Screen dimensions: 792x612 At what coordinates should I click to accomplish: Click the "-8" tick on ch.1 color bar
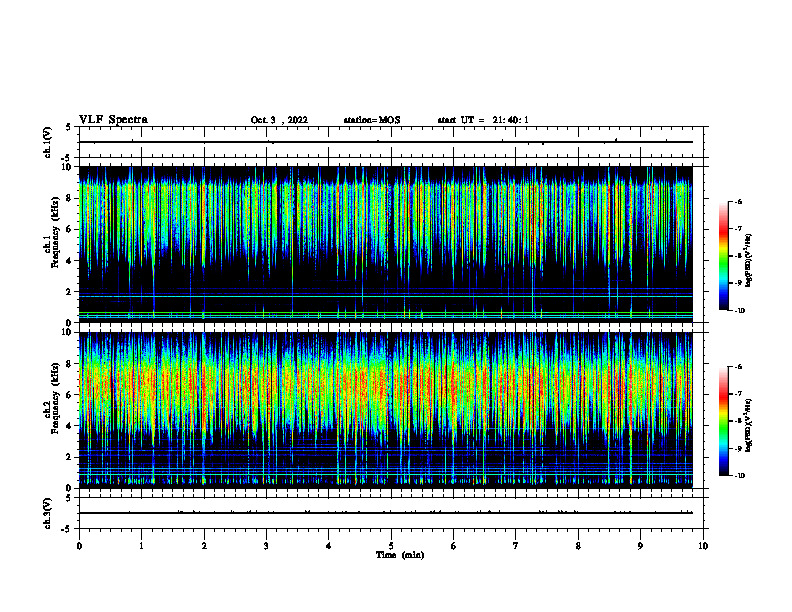coord(738,256)
